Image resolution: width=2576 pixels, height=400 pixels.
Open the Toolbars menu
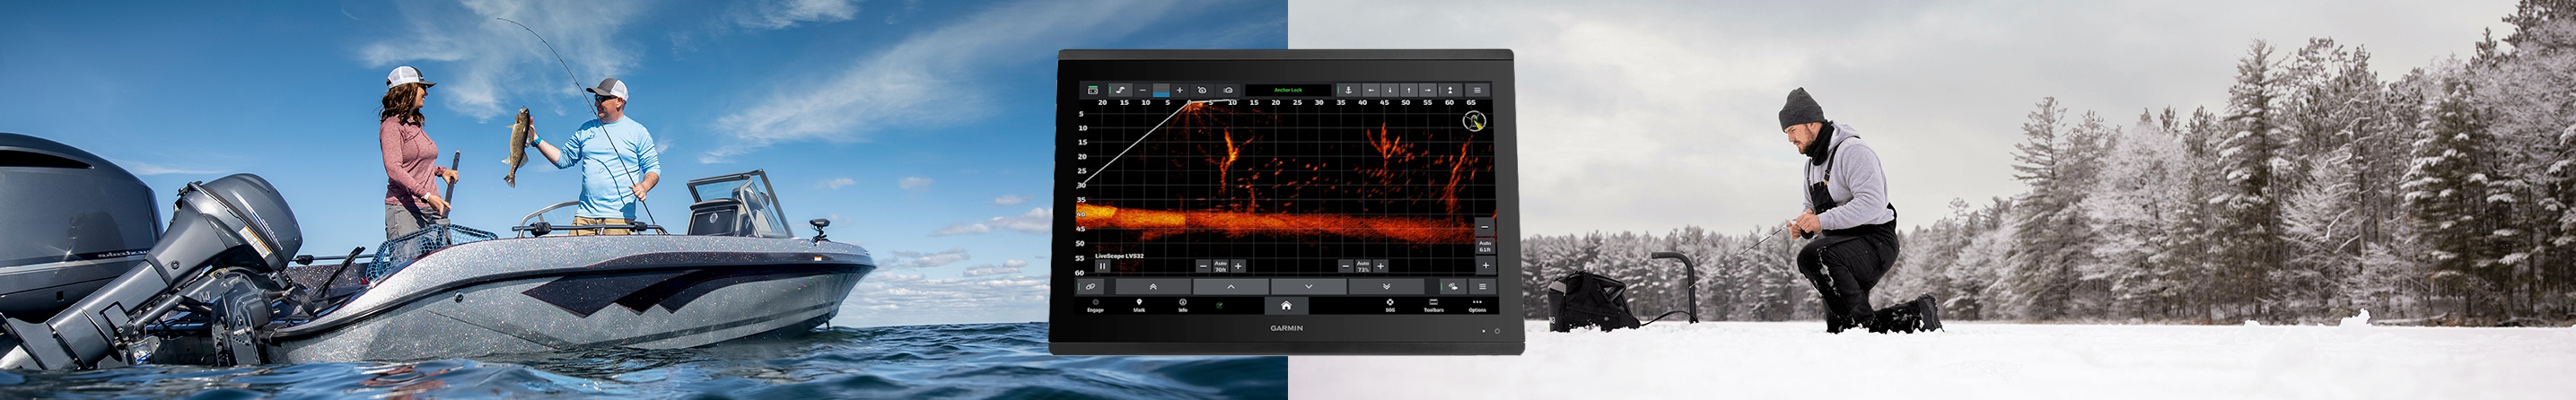tap(1433, 304)
